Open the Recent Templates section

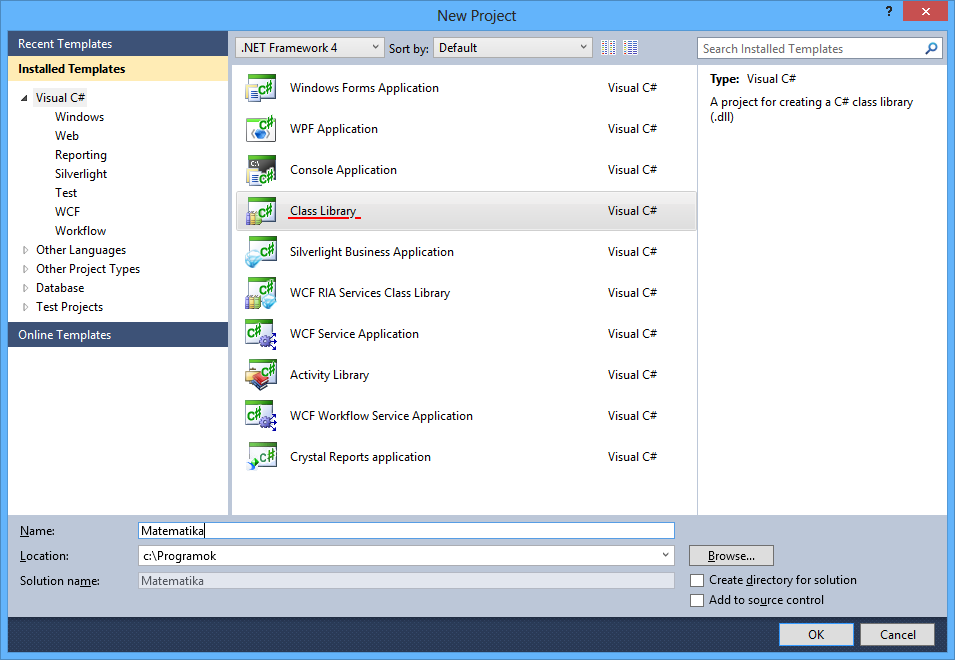point(118,44)
